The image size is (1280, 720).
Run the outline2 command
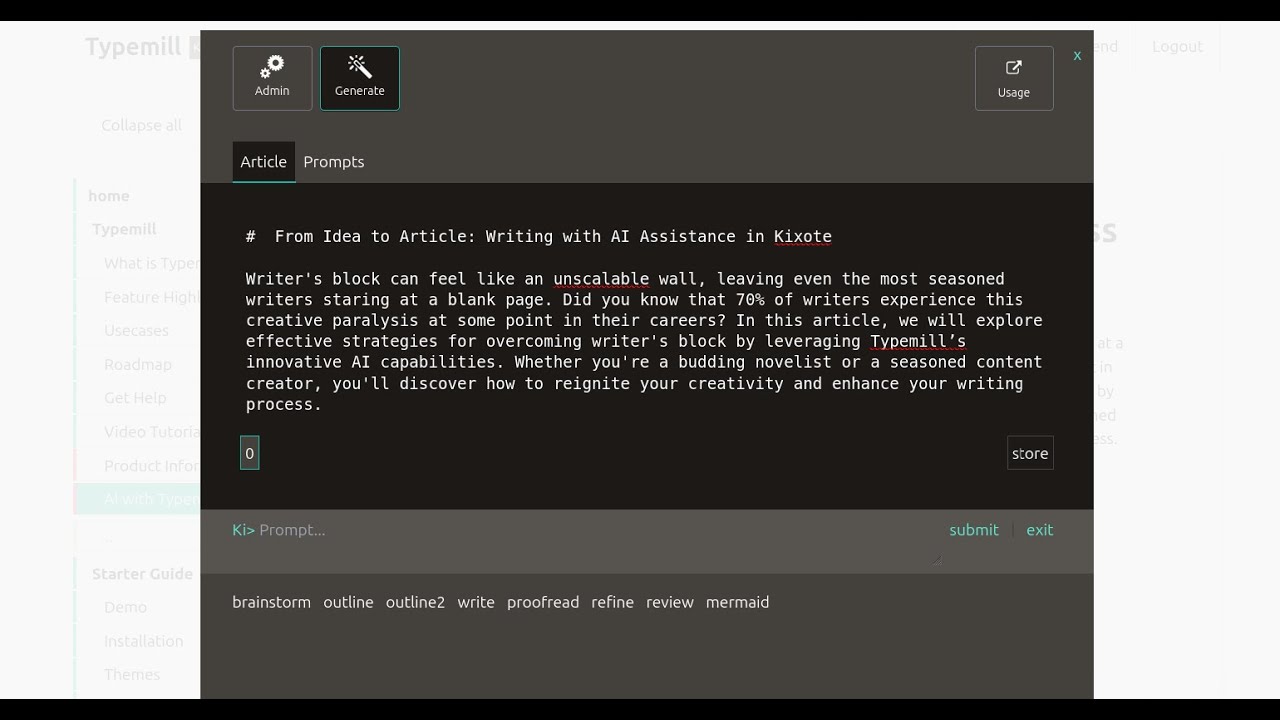pyautogui.click(x=415, y=602)
